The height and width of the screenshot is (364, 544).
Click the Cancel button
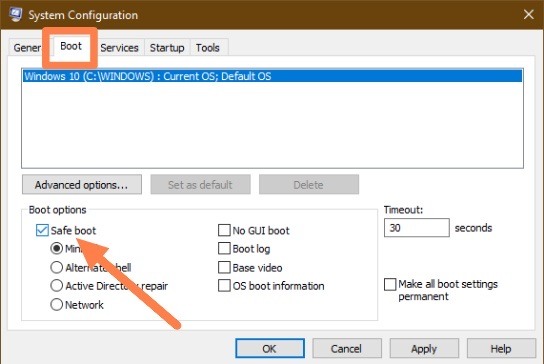(x=347, y=348)
